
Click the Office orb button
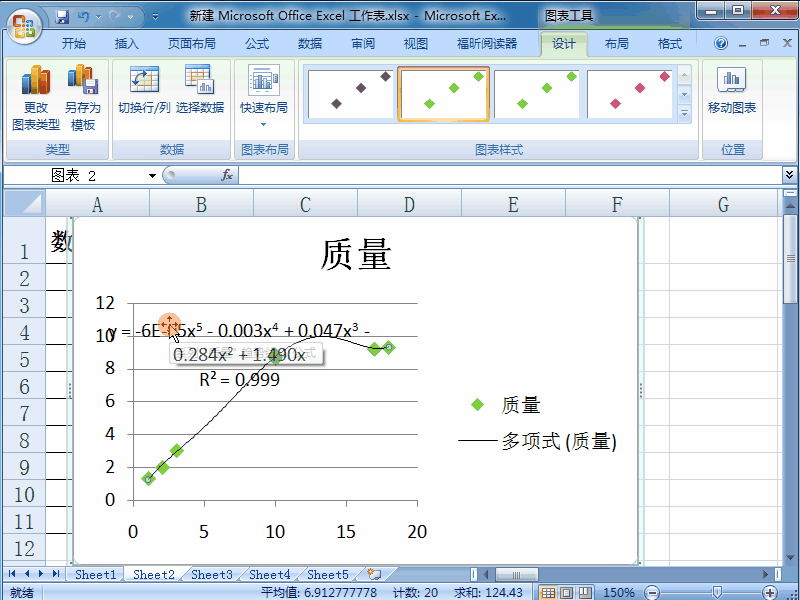(x=24, y=27)
